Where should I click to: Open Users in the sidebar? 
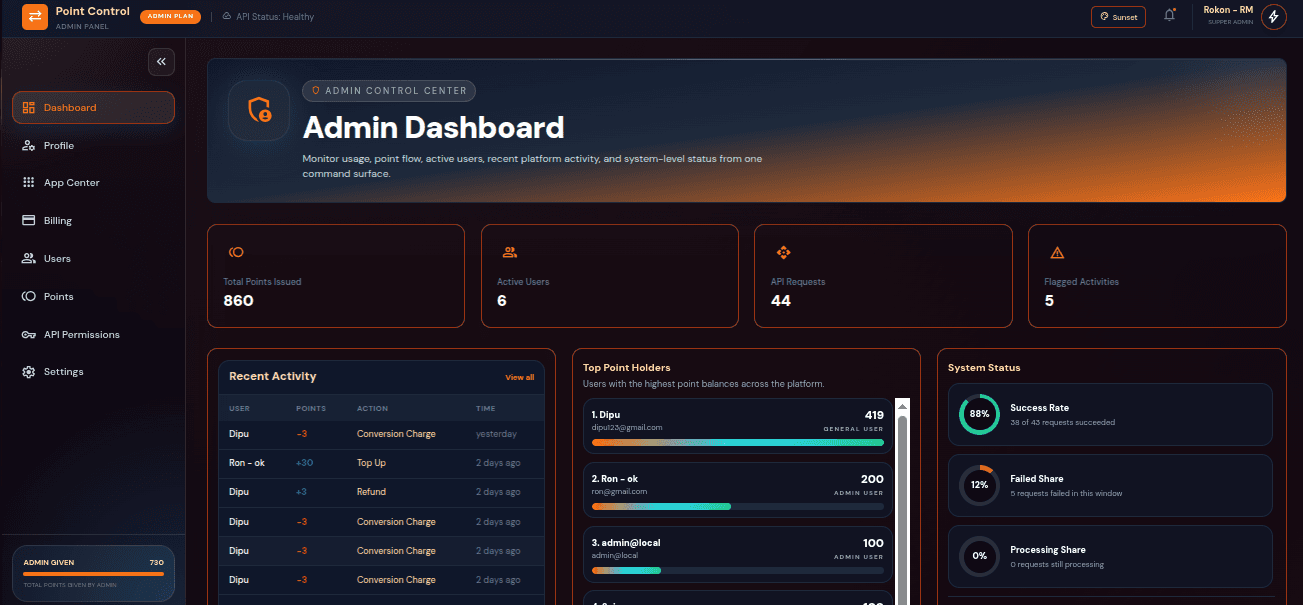point(93,259)
